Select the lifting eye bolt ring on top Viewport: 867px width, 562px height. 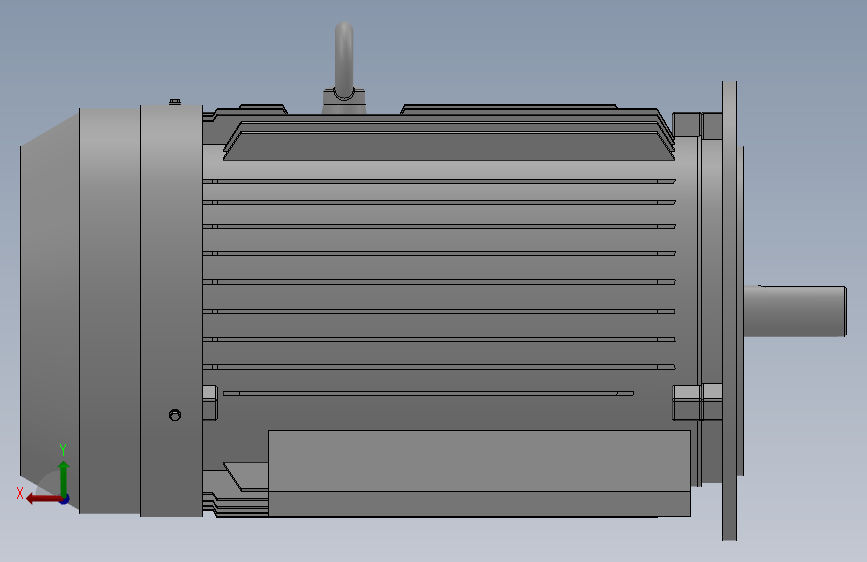tap(344, 60)
